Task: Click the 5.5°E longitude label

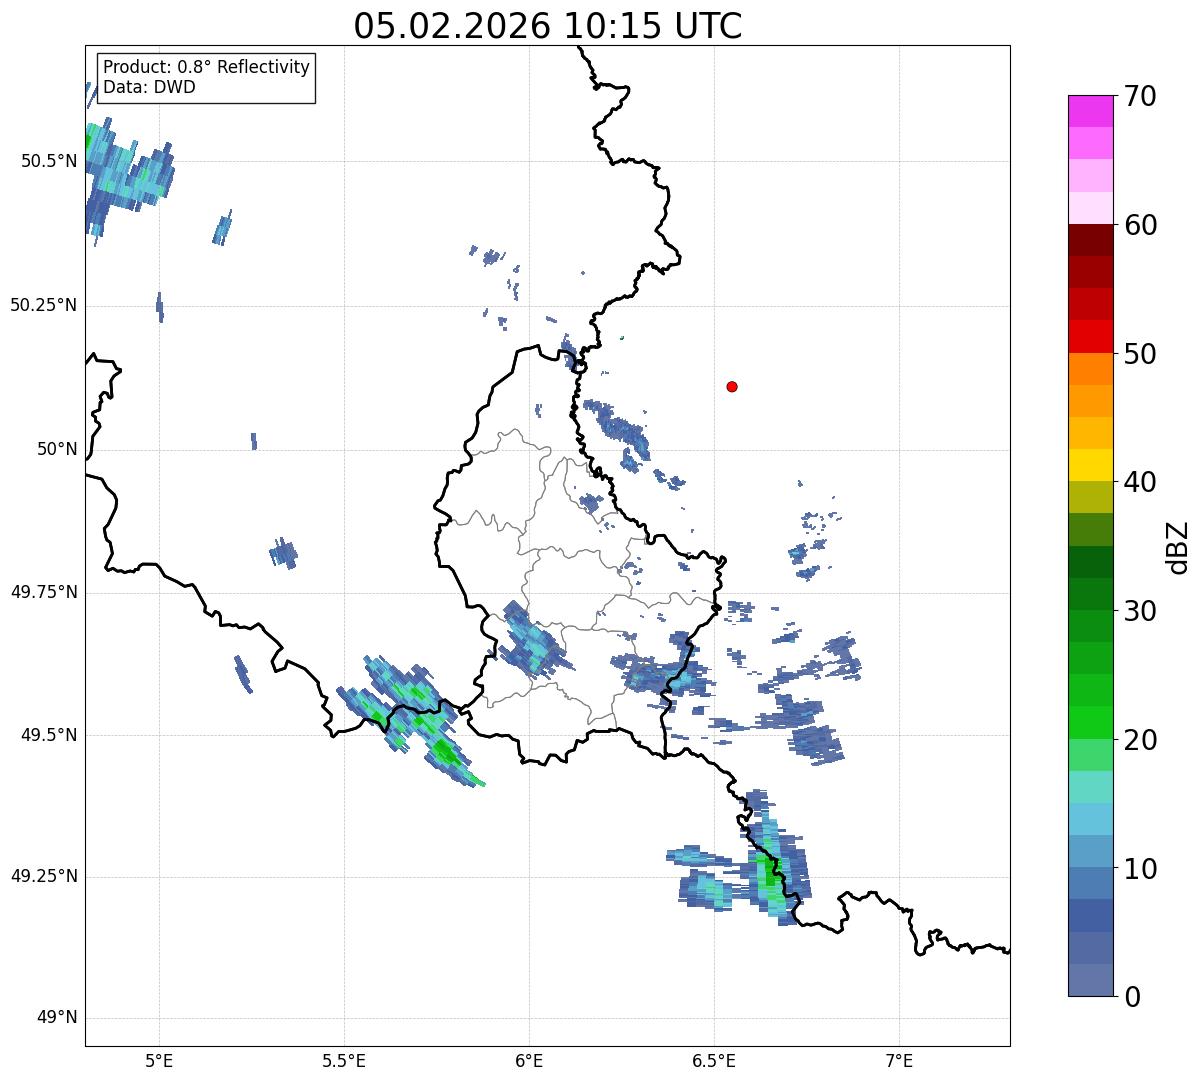Action: (344, 1060)
